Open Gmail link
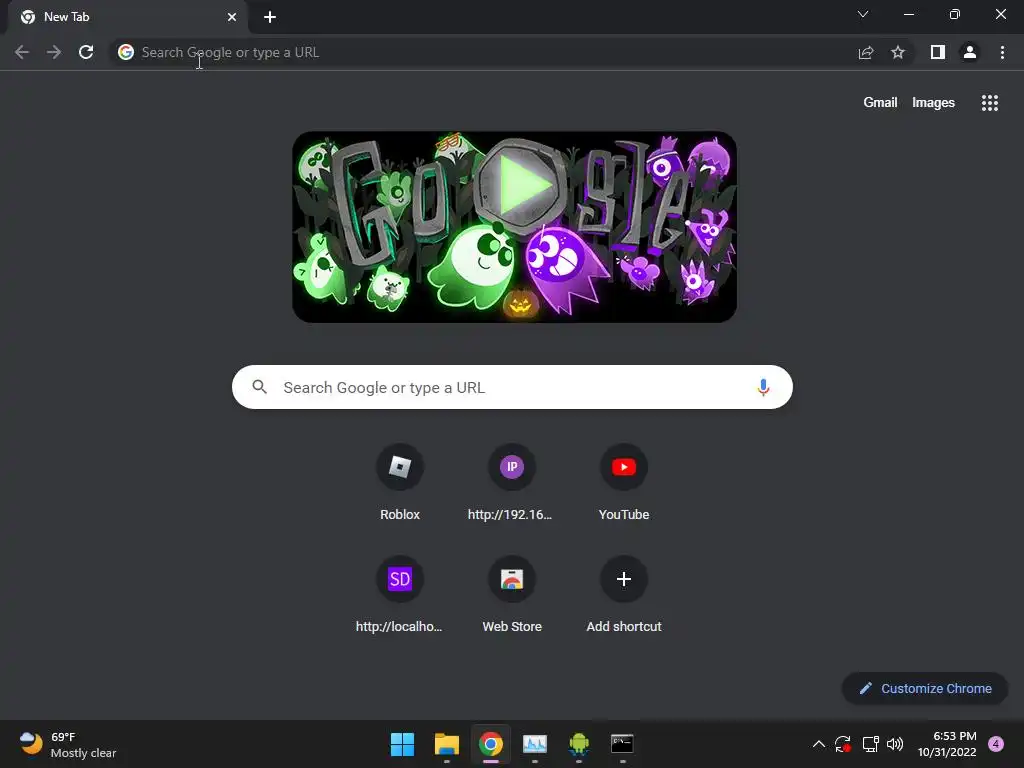 880,103
